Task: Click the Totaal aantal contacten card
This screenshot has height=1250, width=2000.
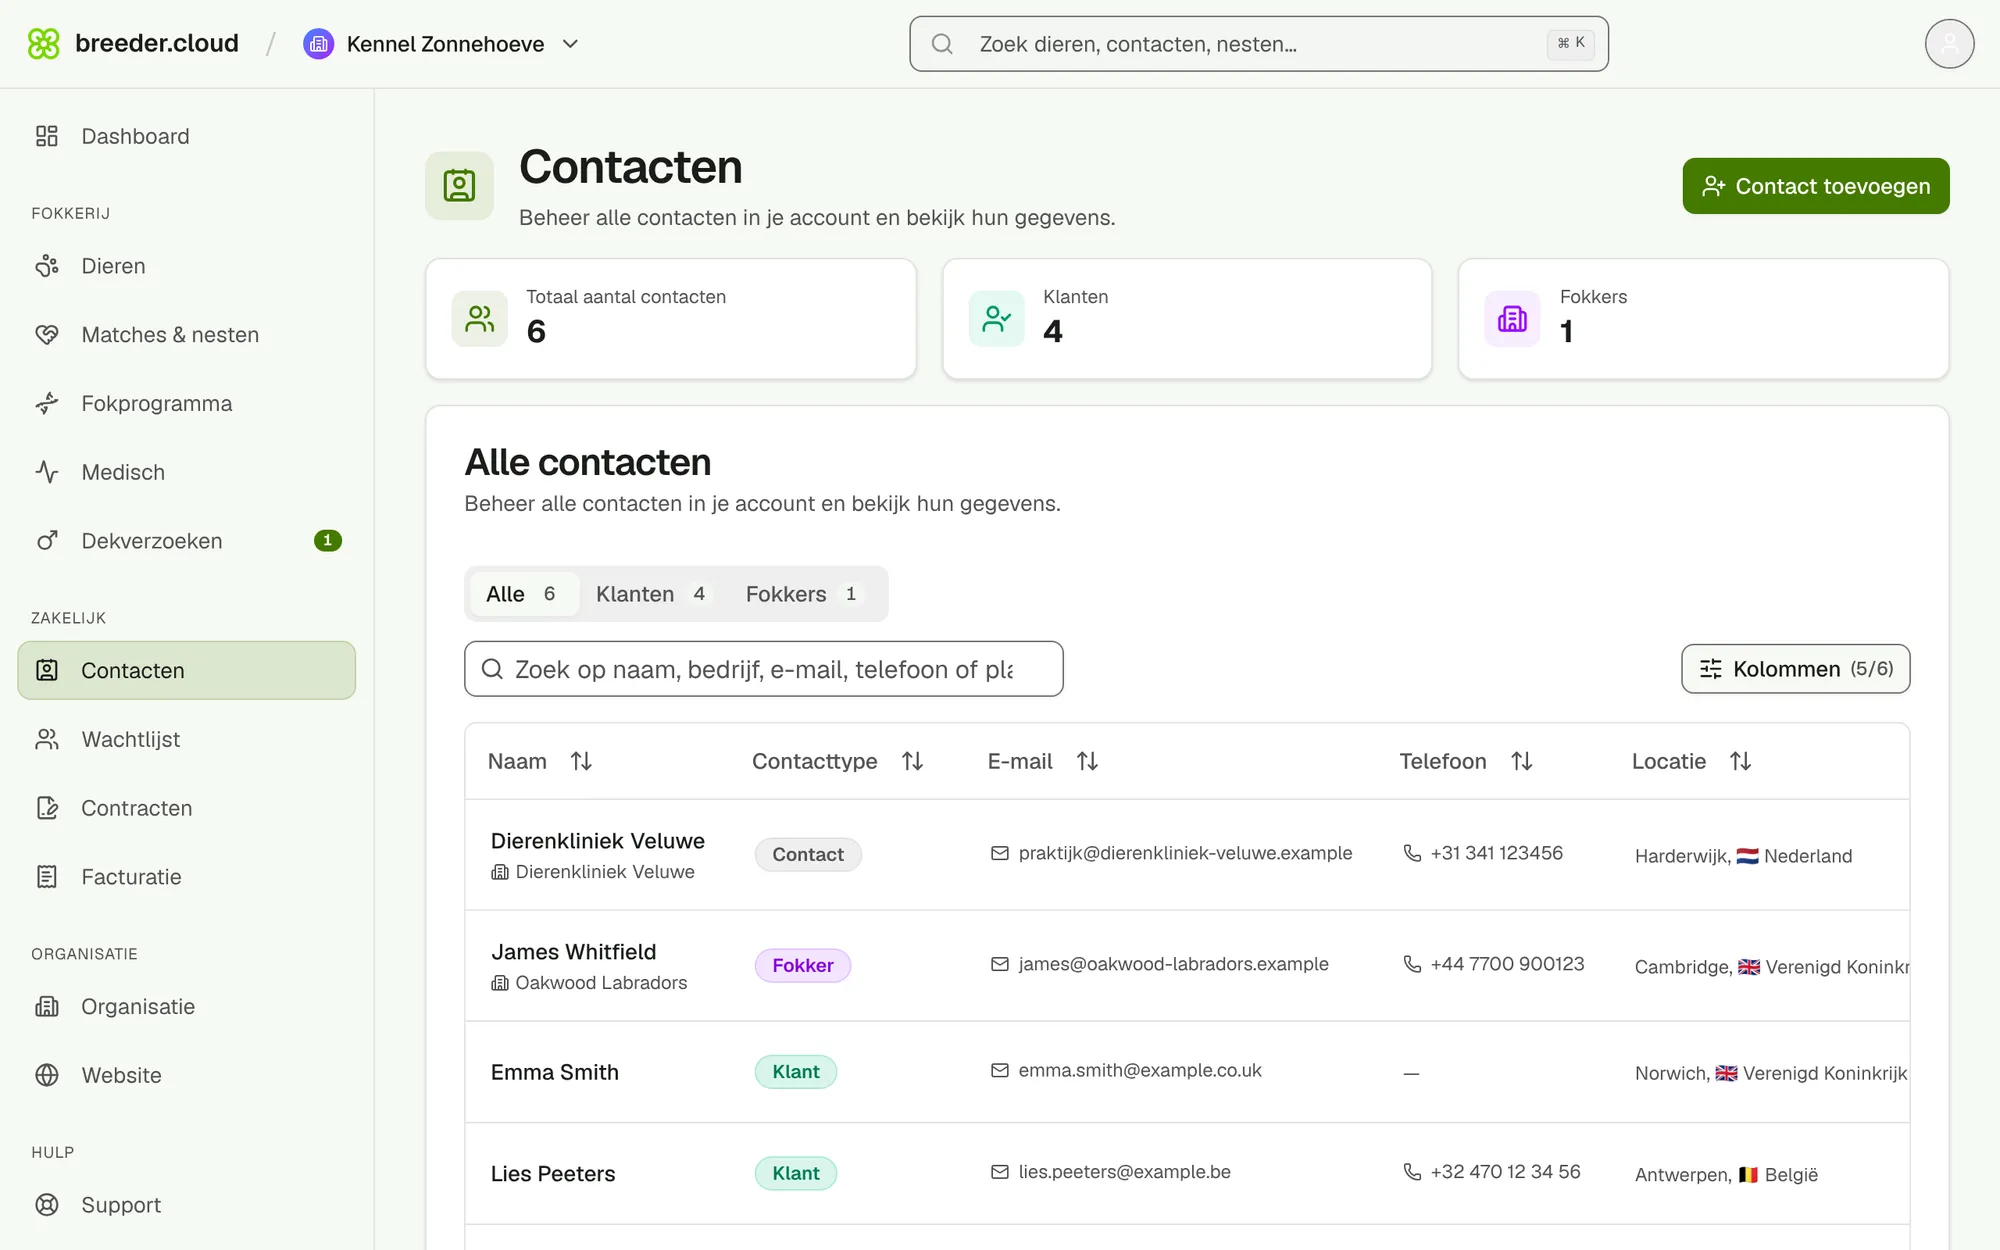Action: pos(671,319)
